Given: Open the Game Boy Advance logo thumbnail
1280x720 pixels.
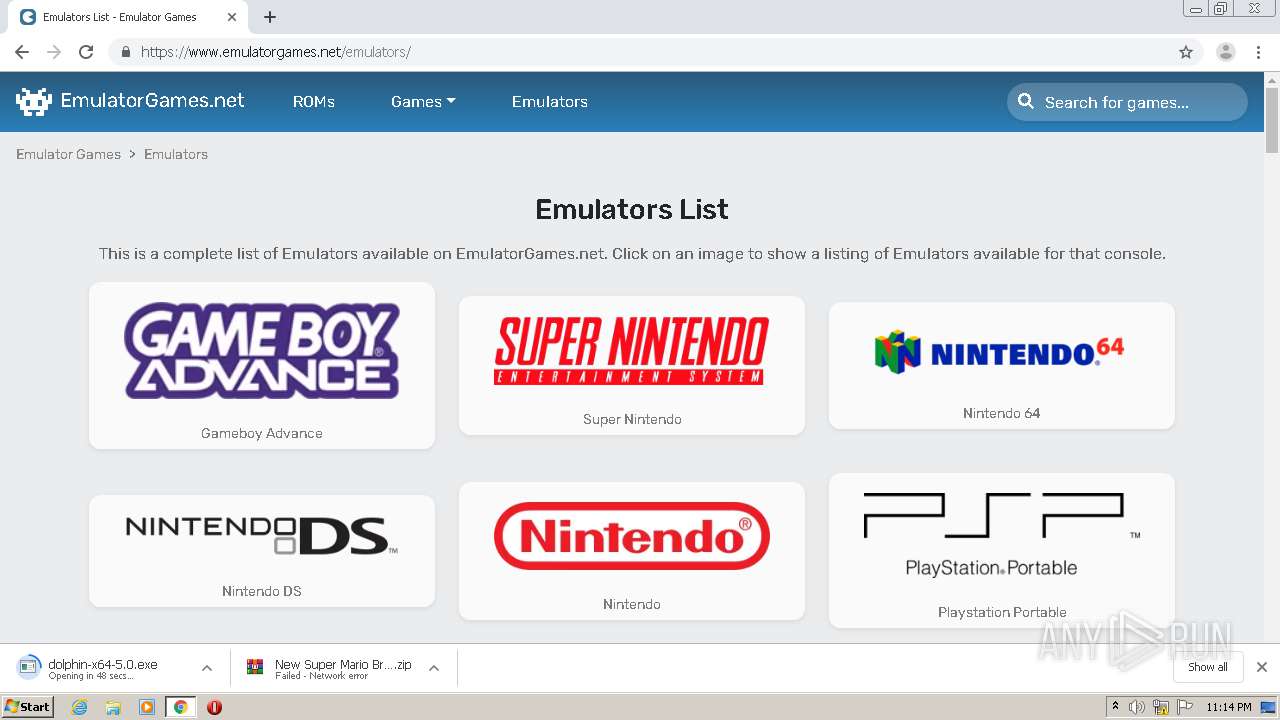Looking at the screenshot, I should tap(262, 351).
